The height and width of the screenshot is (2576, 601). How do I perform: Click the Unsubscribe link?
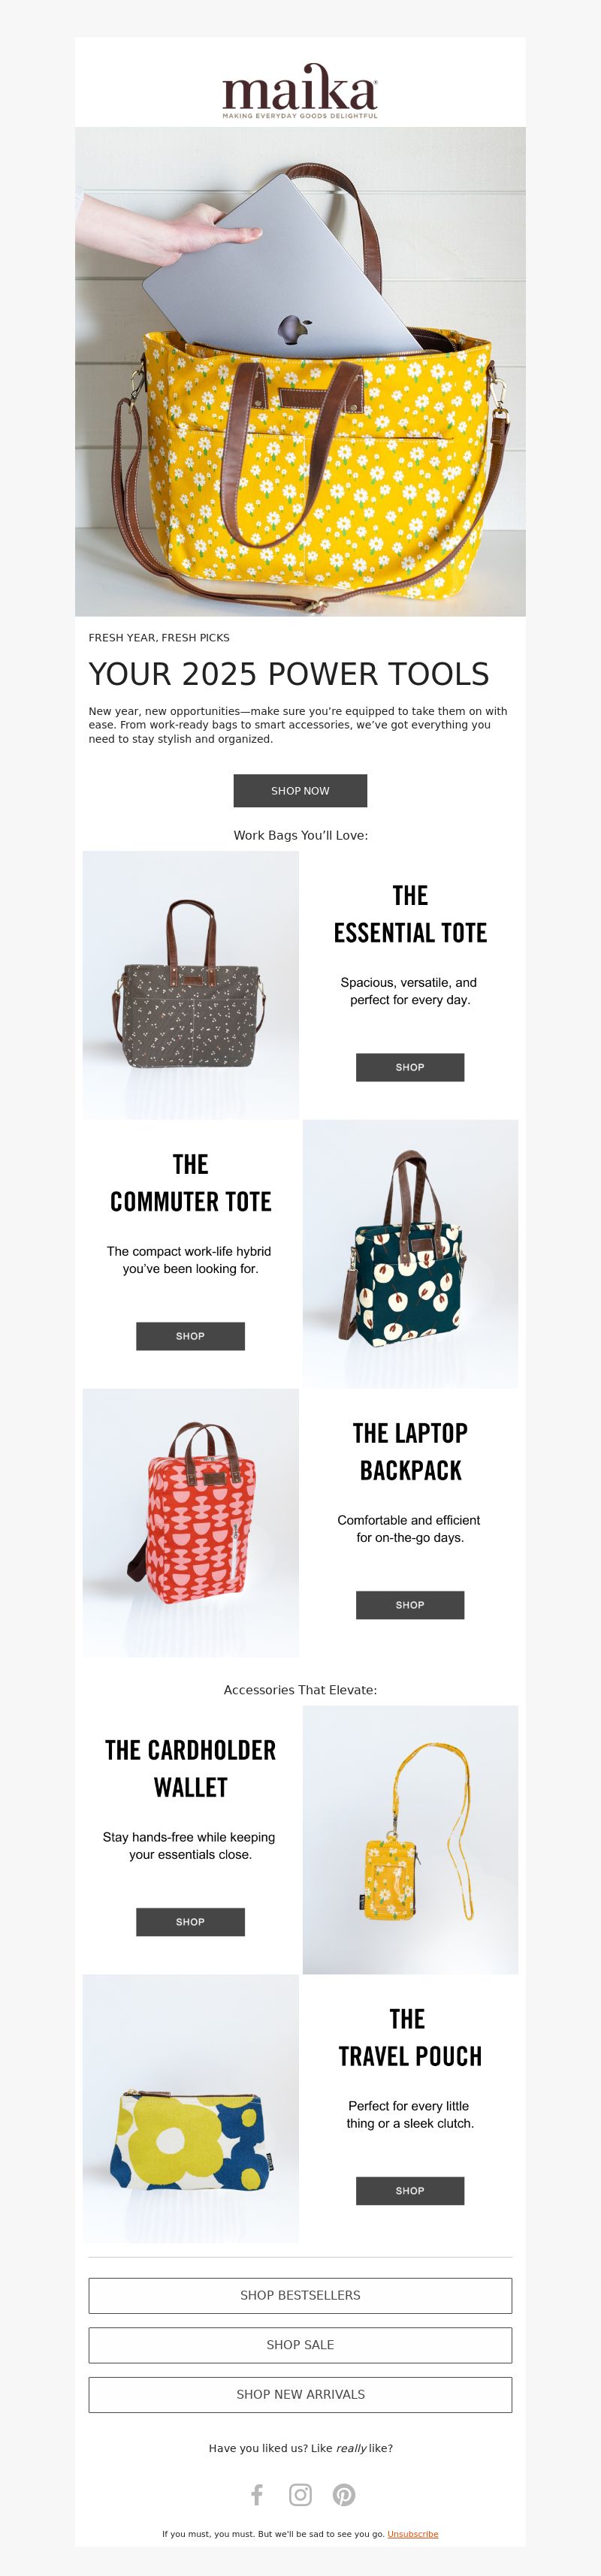pyautogui.click(x=413, y=2534)
